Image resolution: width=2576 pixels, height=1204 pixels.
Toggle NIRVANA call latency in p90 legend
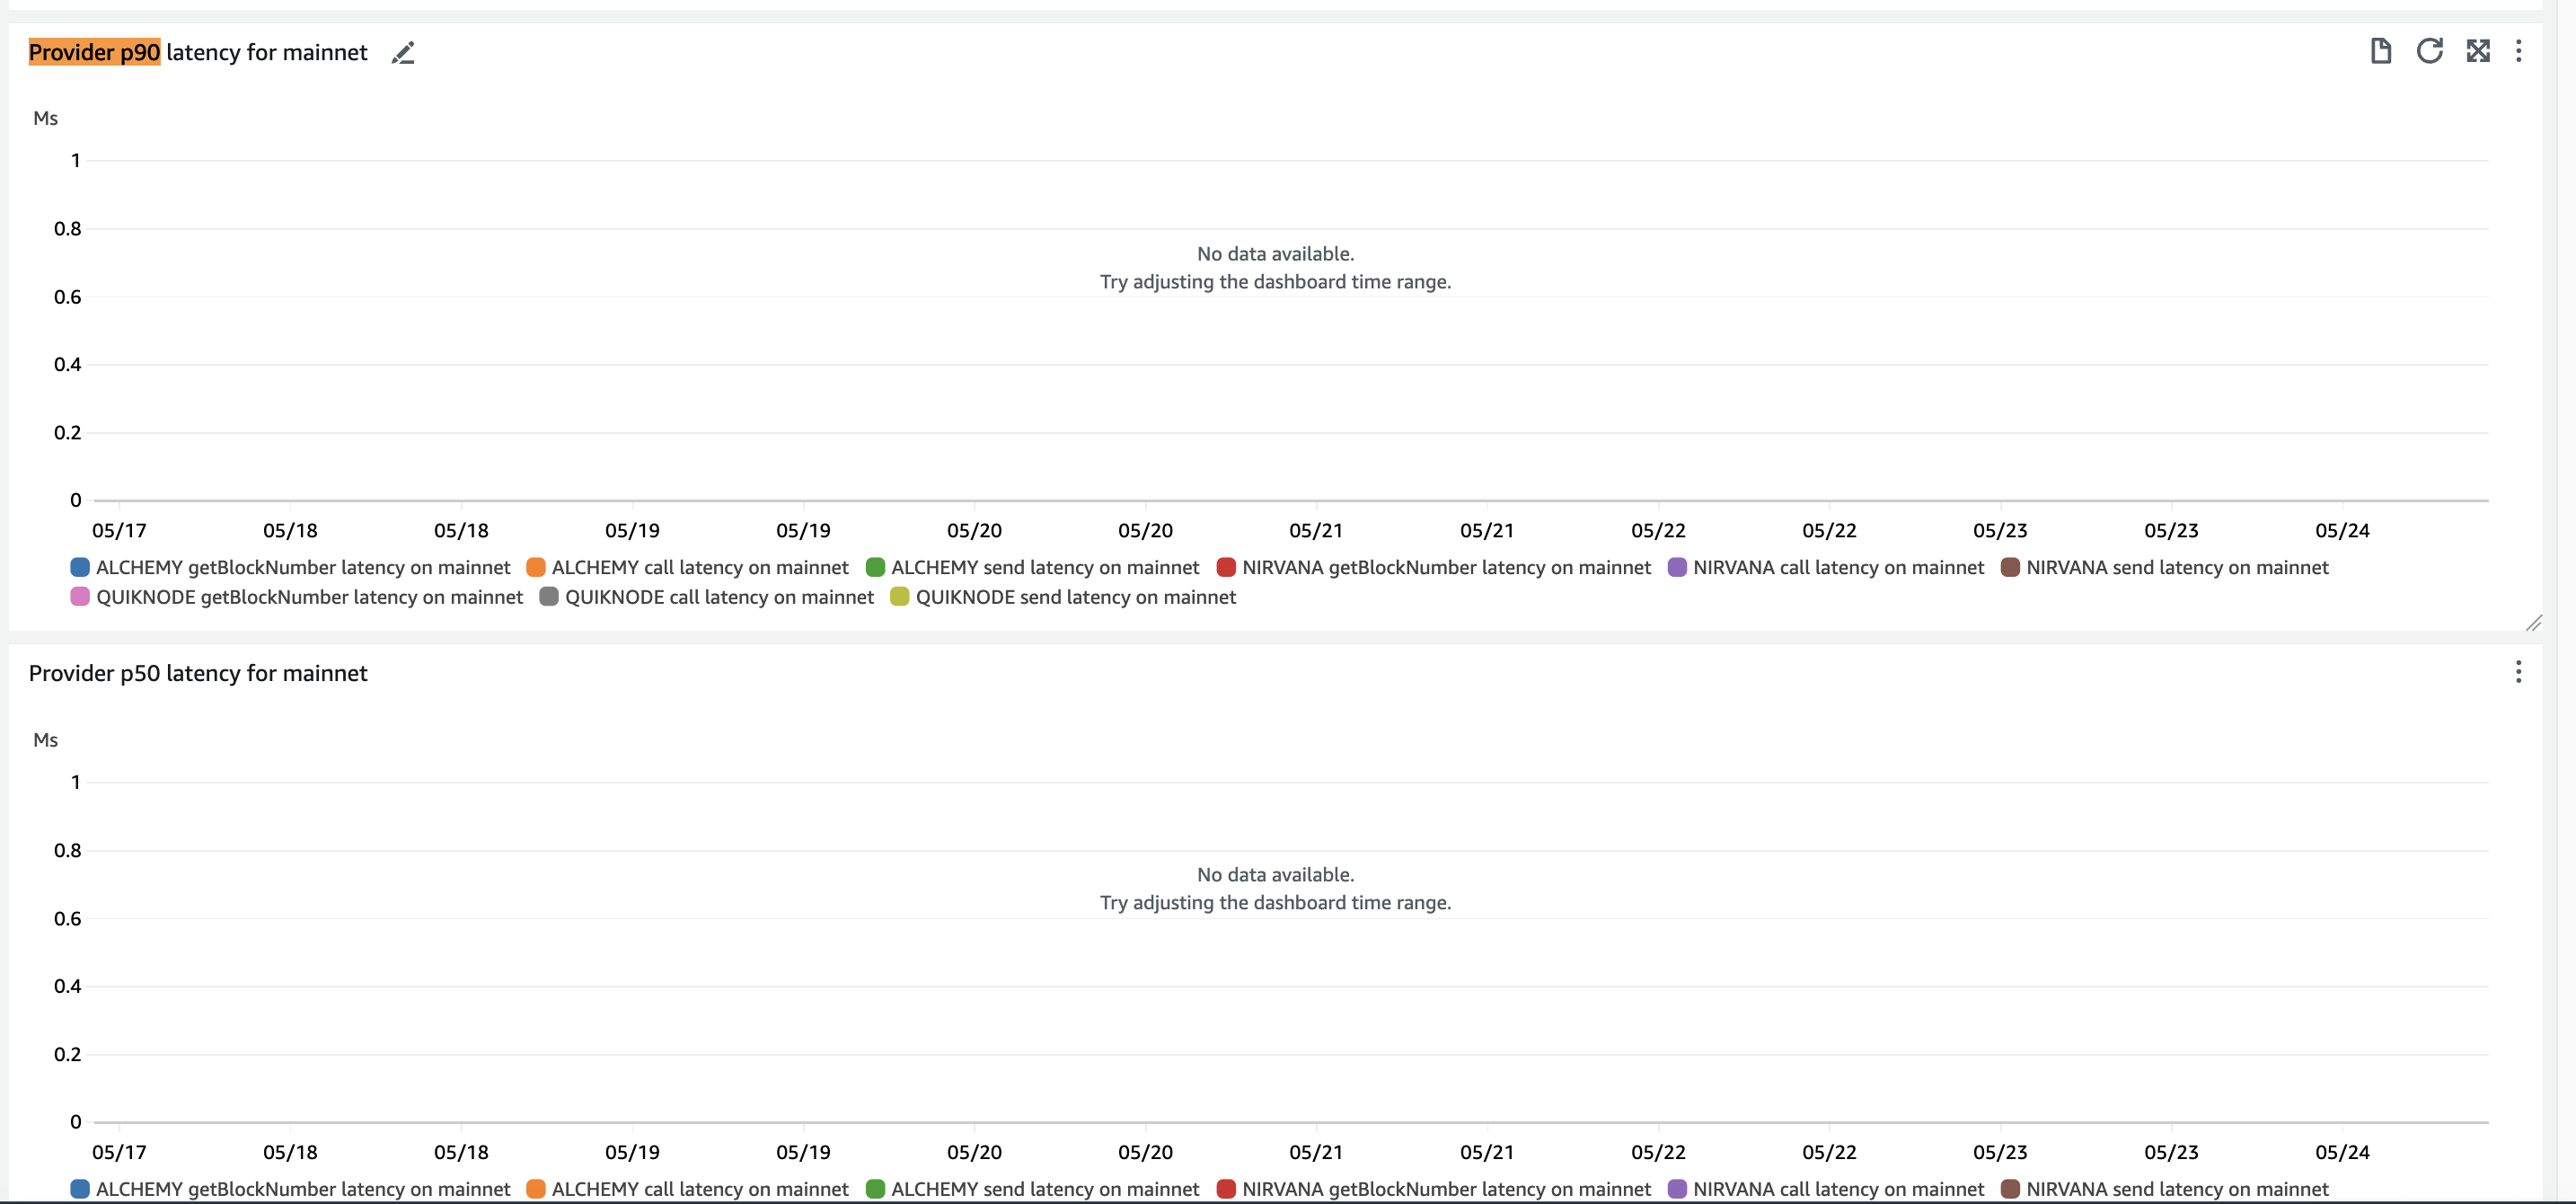click(1826, 567)
